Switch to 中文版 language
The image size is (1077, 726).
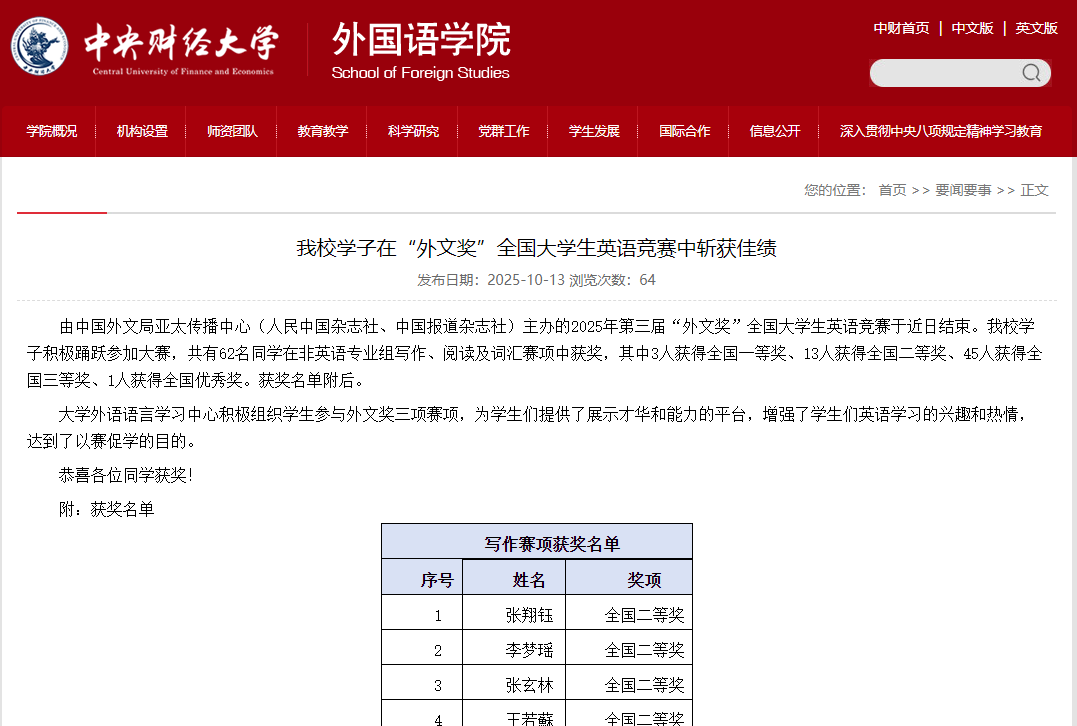tap(972, 28)
